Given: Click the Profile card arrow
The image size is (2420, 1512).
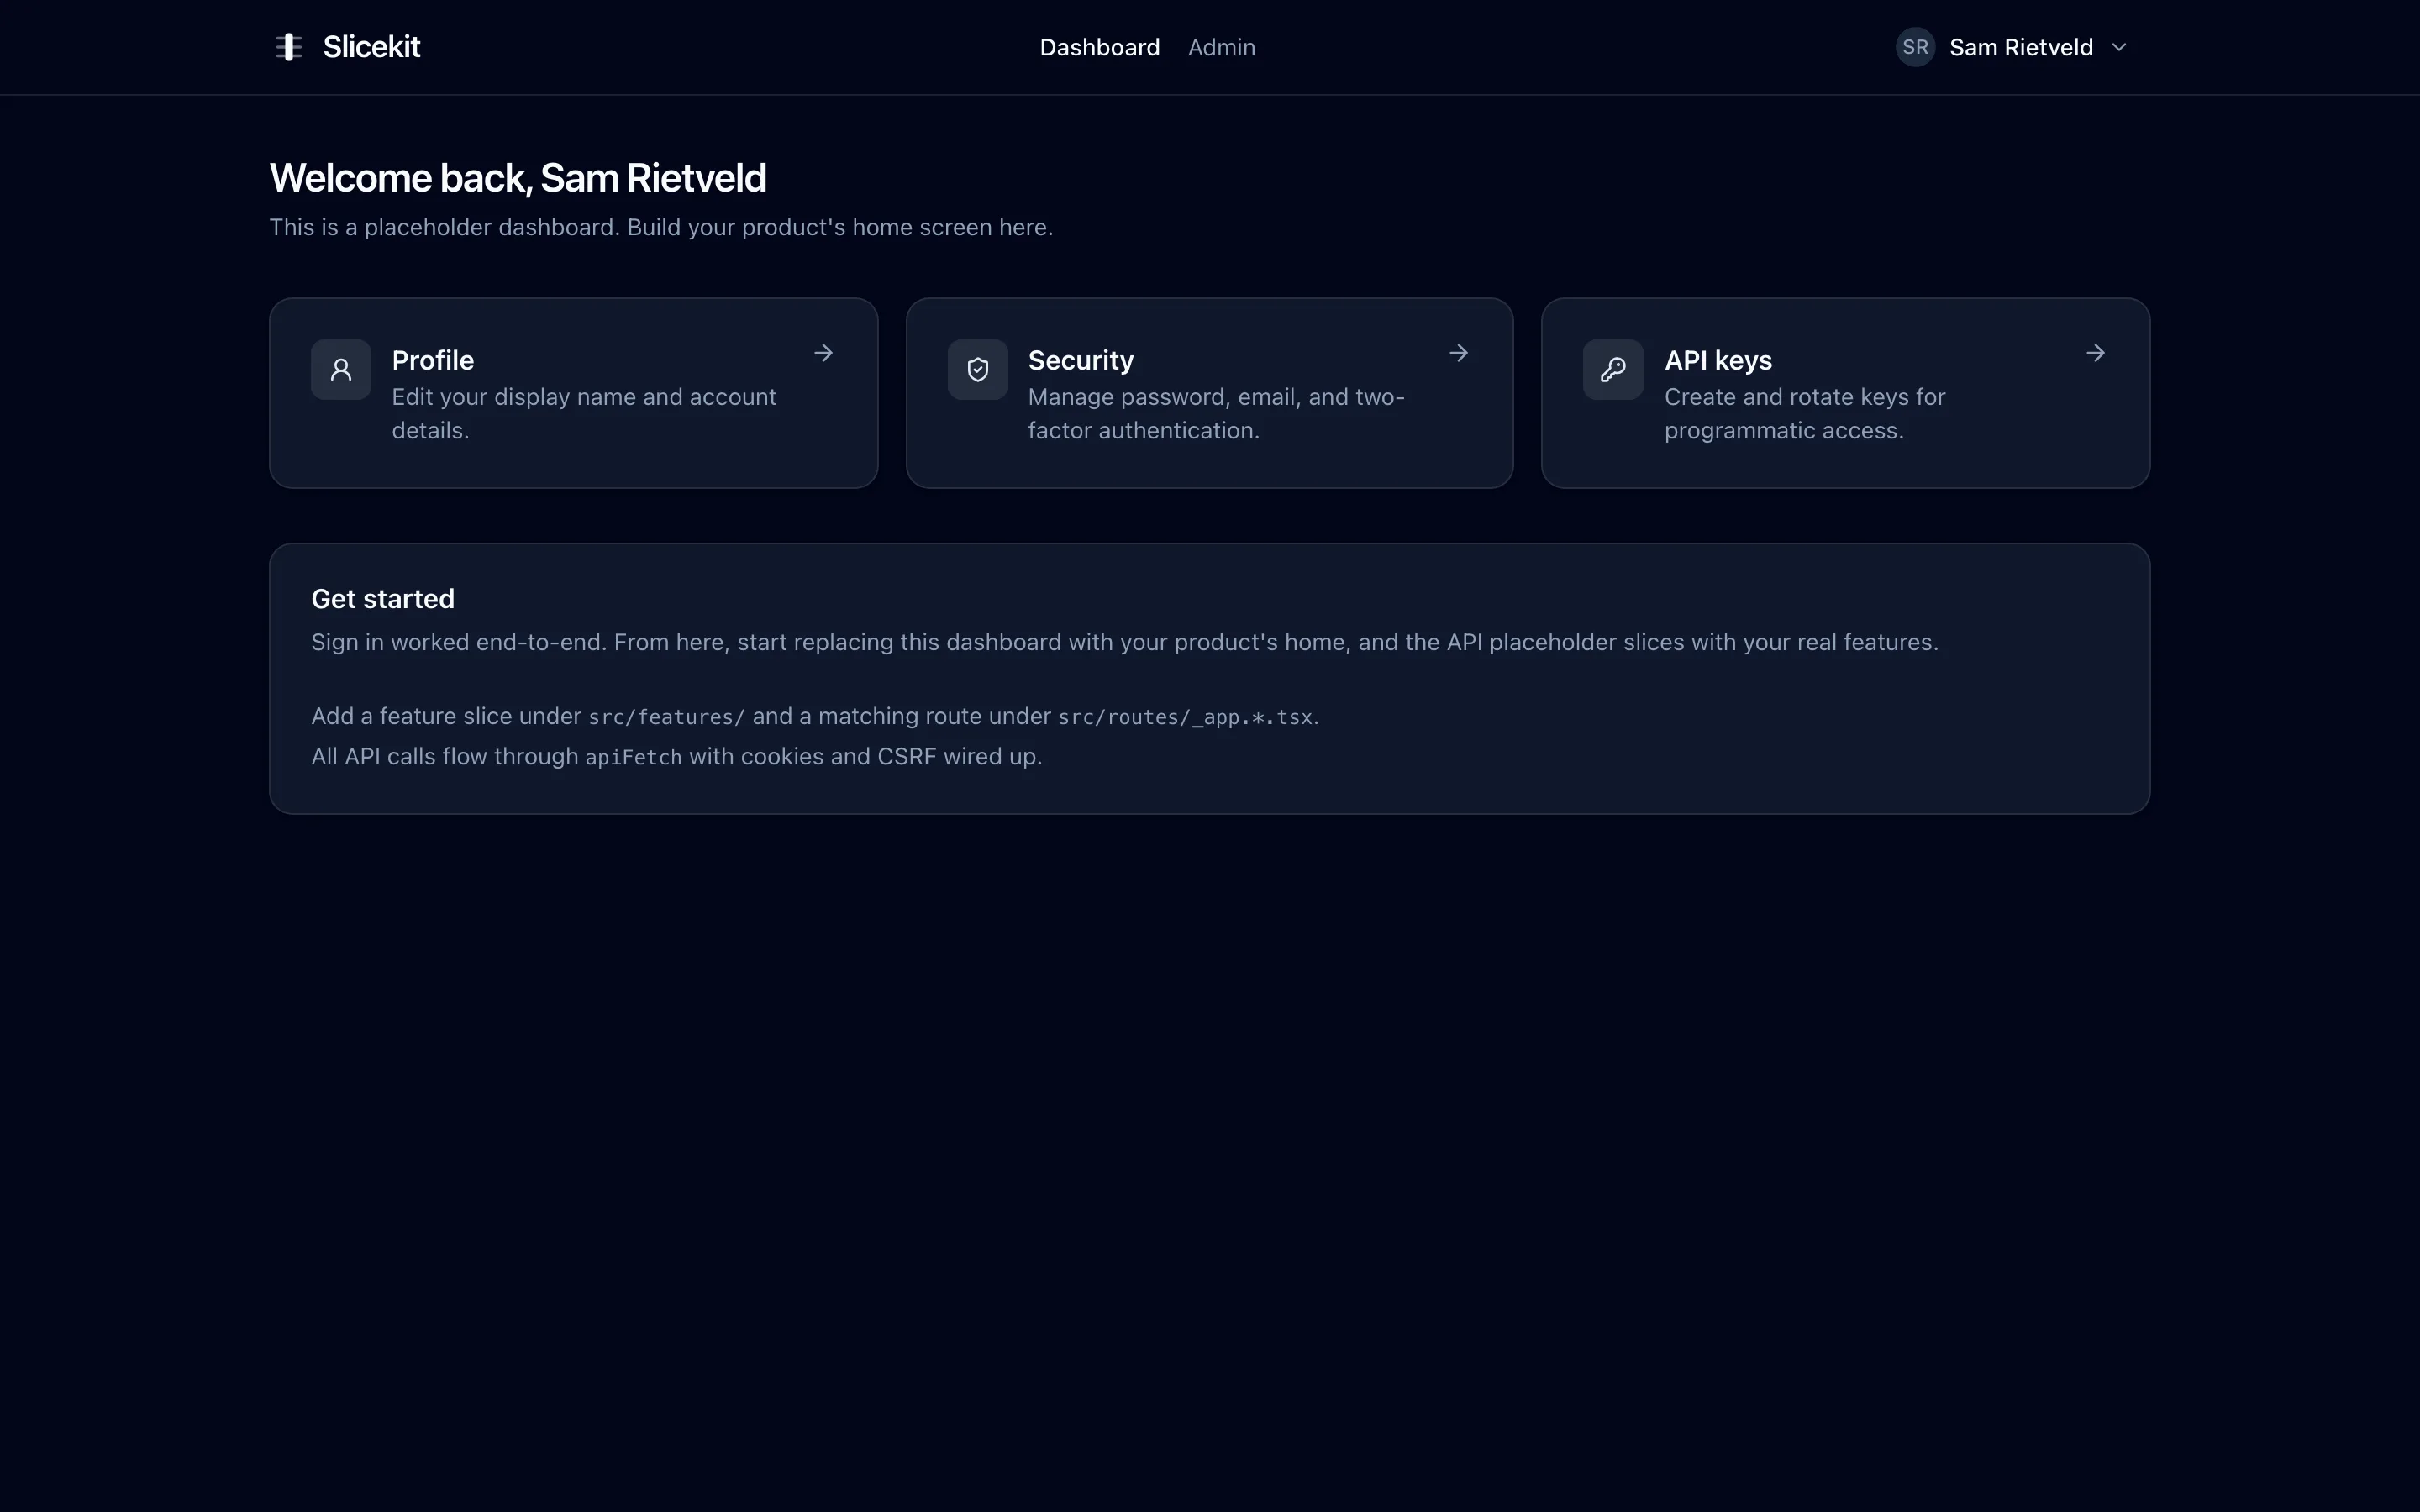Looking at the screenshot, I should (823, 353).
